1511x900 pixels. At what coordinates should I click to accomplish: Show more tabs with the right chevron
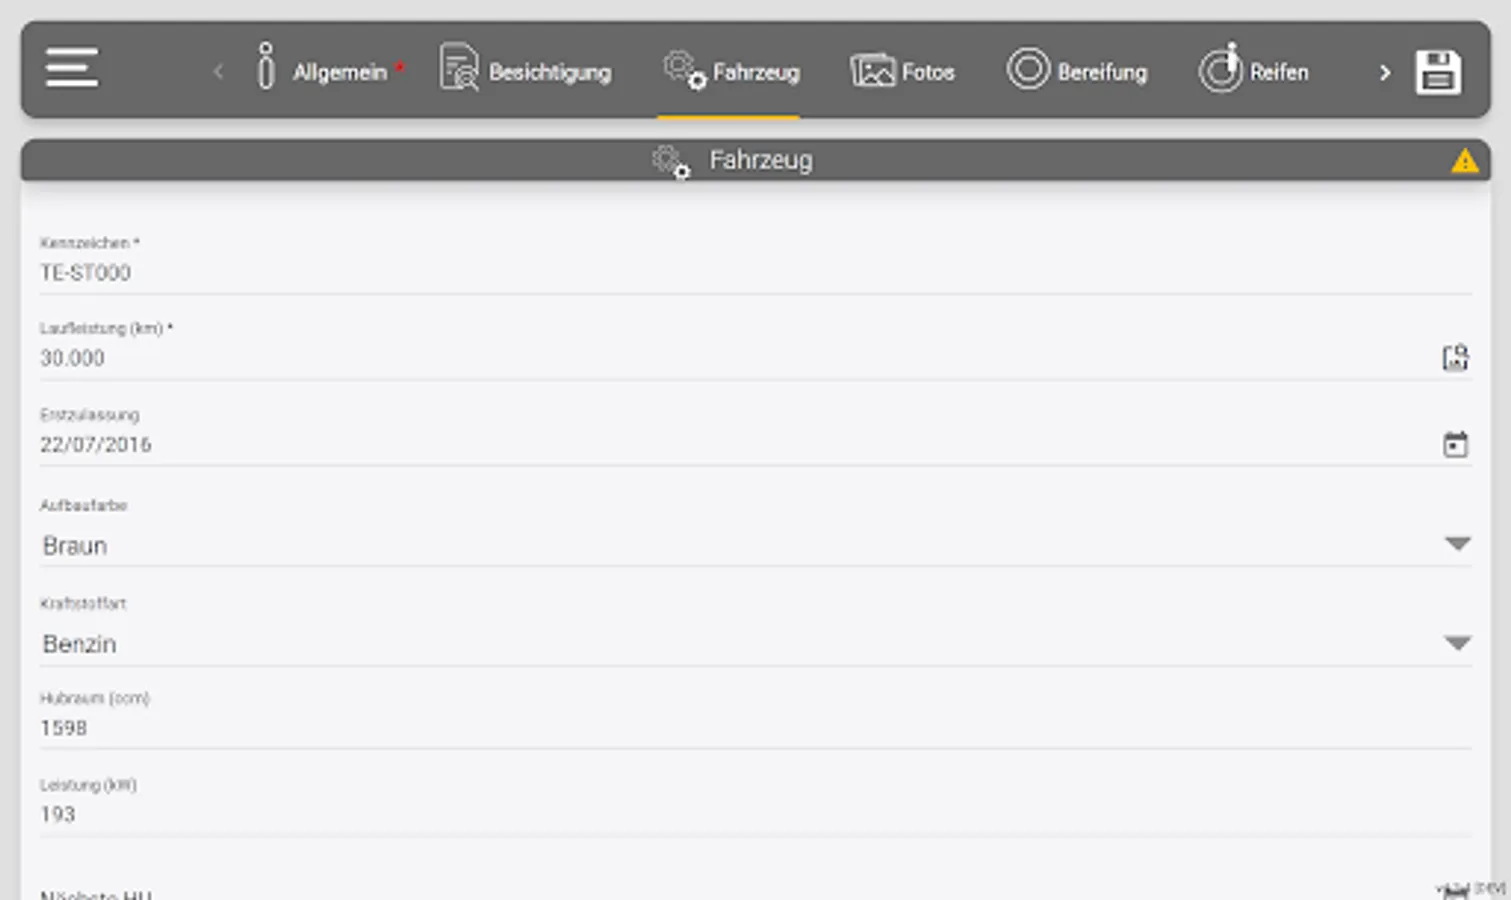(1384, 72)
